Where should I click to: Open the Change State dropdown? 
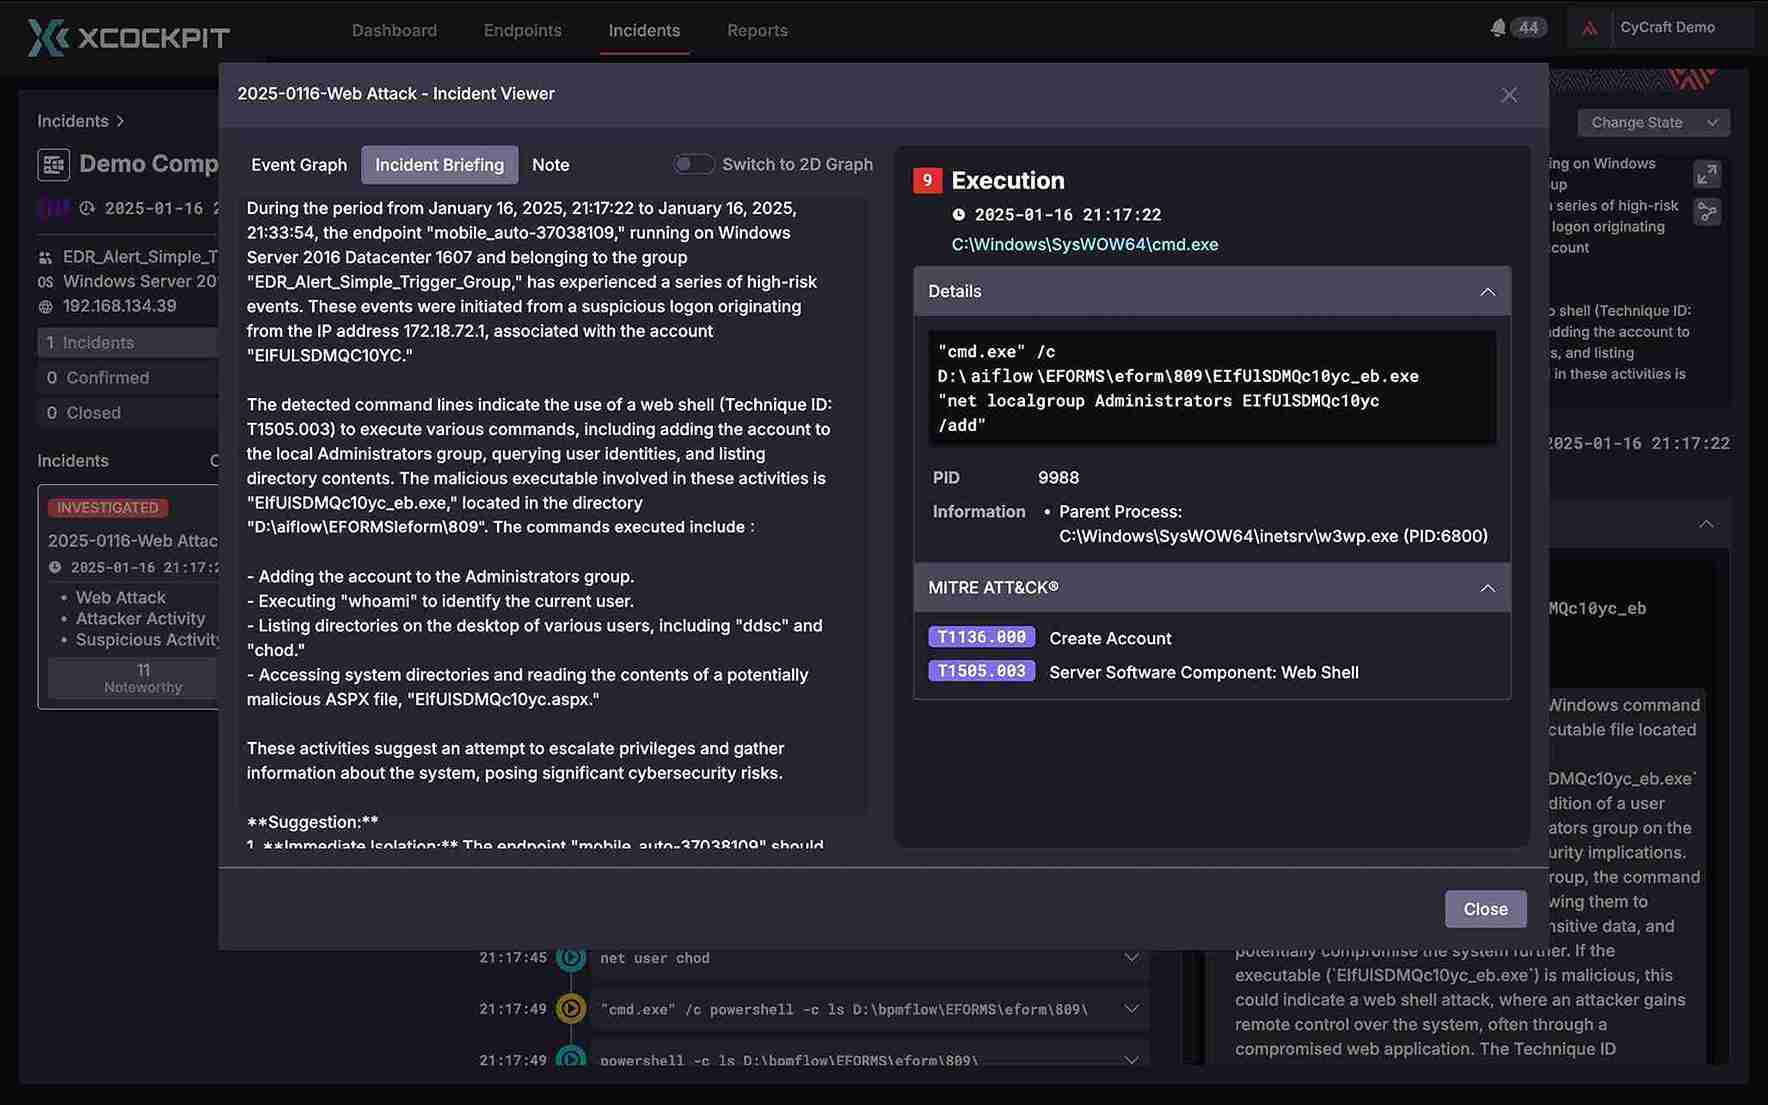pos(1653,122)
